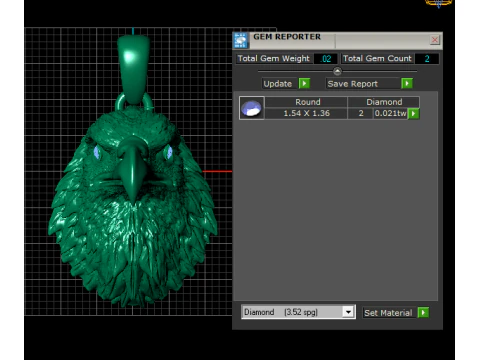Click the Total Gem Weight label
Screen dimensions: 480x360
pyautogui.click(x=274, y=58)
